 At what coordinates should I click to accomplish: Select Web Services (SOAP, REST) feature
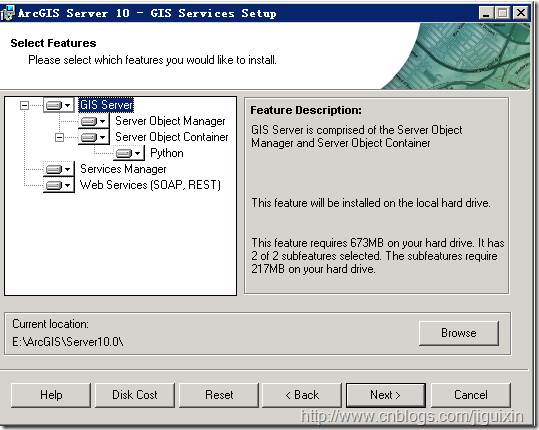click(150, 185)
